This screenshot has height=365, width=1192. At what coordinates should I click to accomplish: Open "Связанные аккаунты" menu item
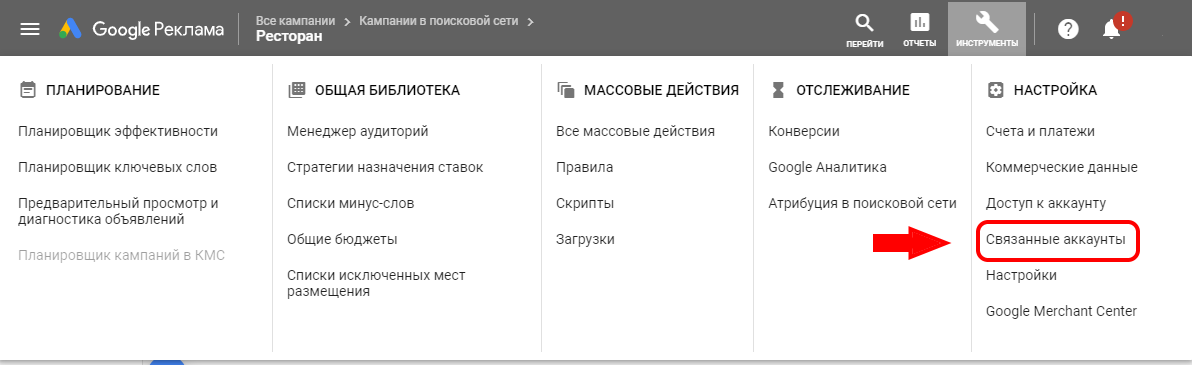click(1055, 240)
